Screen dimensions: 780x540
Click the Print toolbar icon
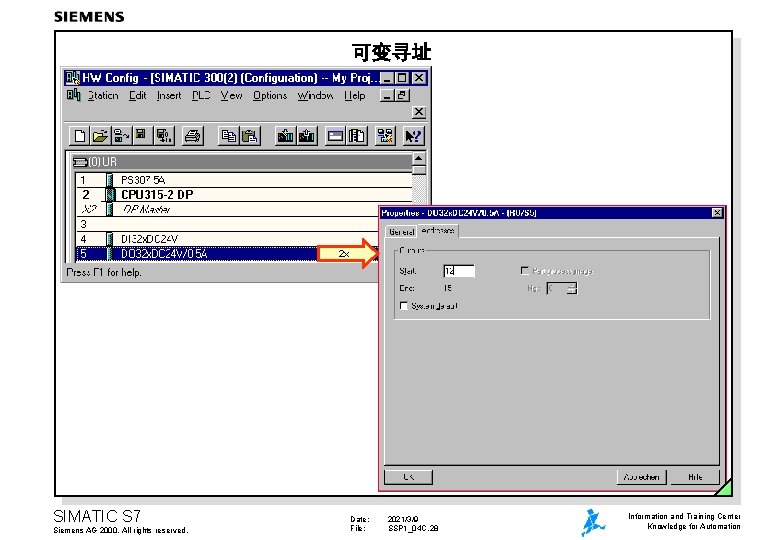(193, 136)
